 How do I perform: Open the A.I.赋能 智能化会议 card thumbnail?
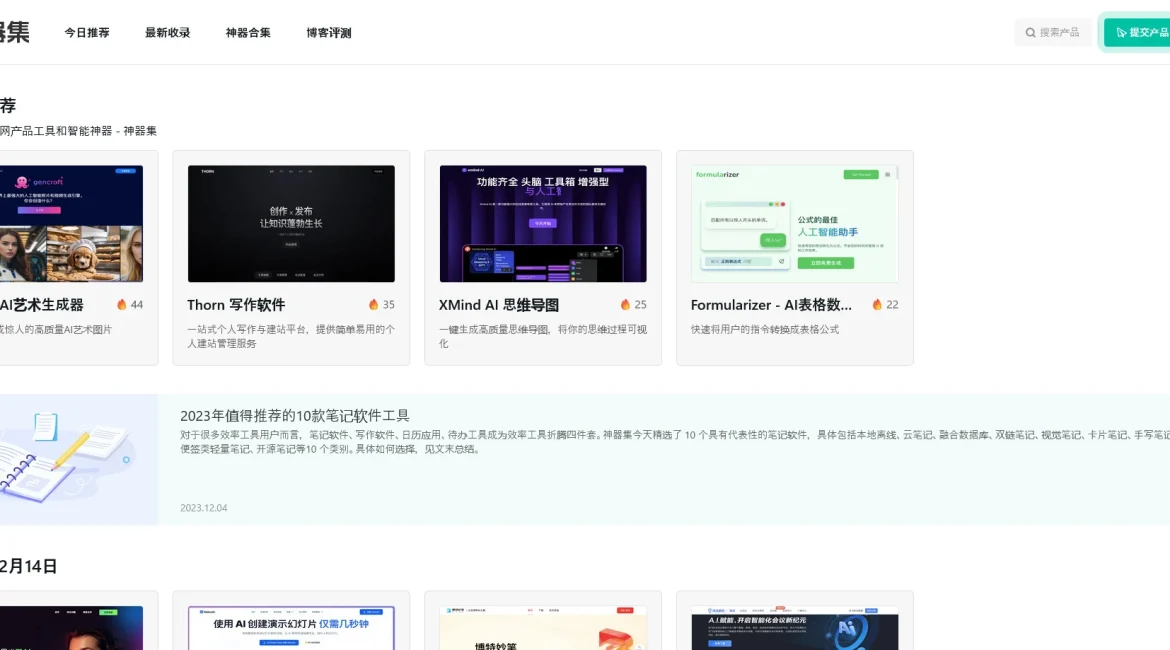795,628
